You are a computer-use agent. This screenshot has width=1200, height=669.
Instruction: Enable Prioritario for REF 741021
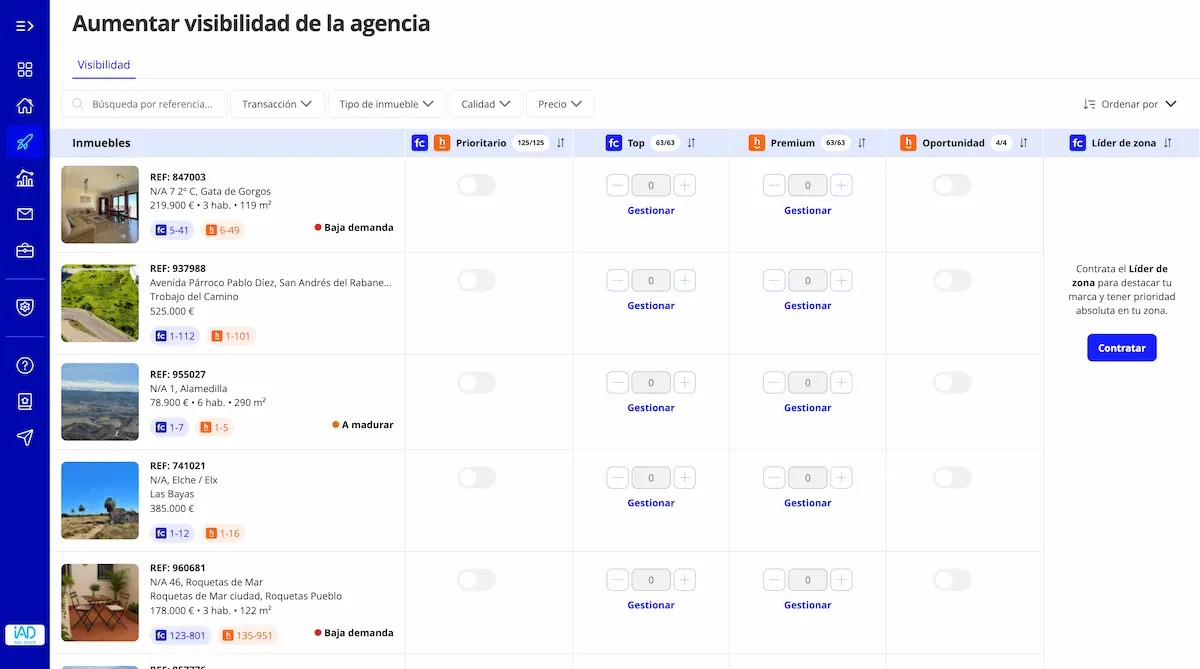tap(476, 478)
